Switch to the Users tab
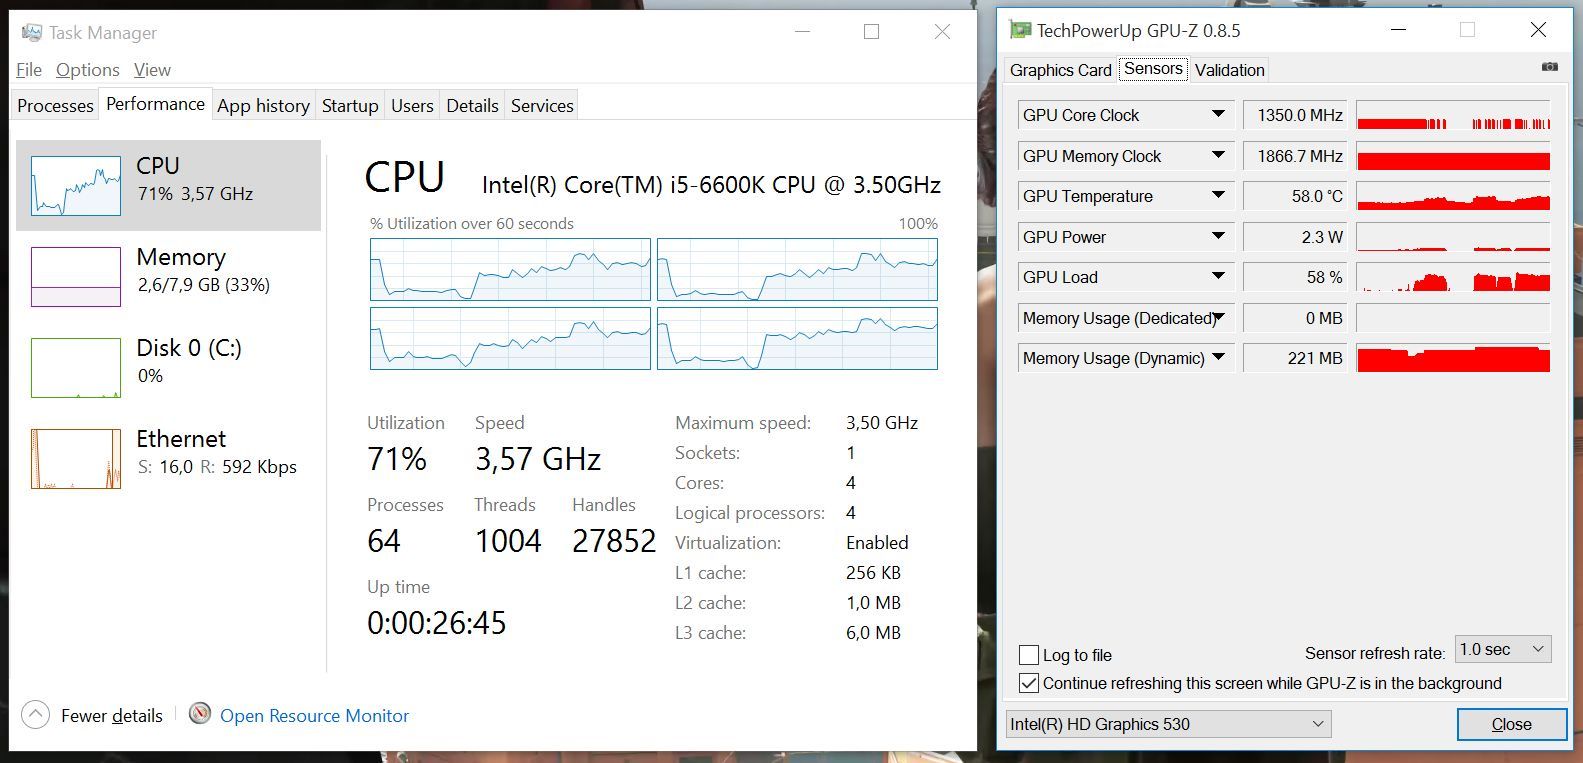1583x763 pixels. click(x=412, y=105)
